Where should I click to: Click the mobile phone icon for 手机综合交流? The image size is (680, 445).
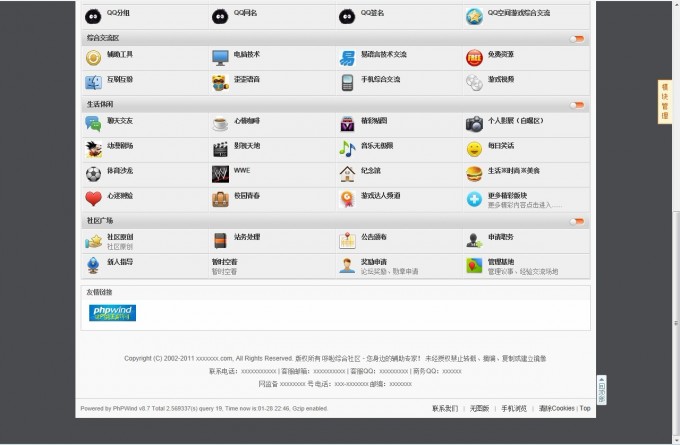347,82
